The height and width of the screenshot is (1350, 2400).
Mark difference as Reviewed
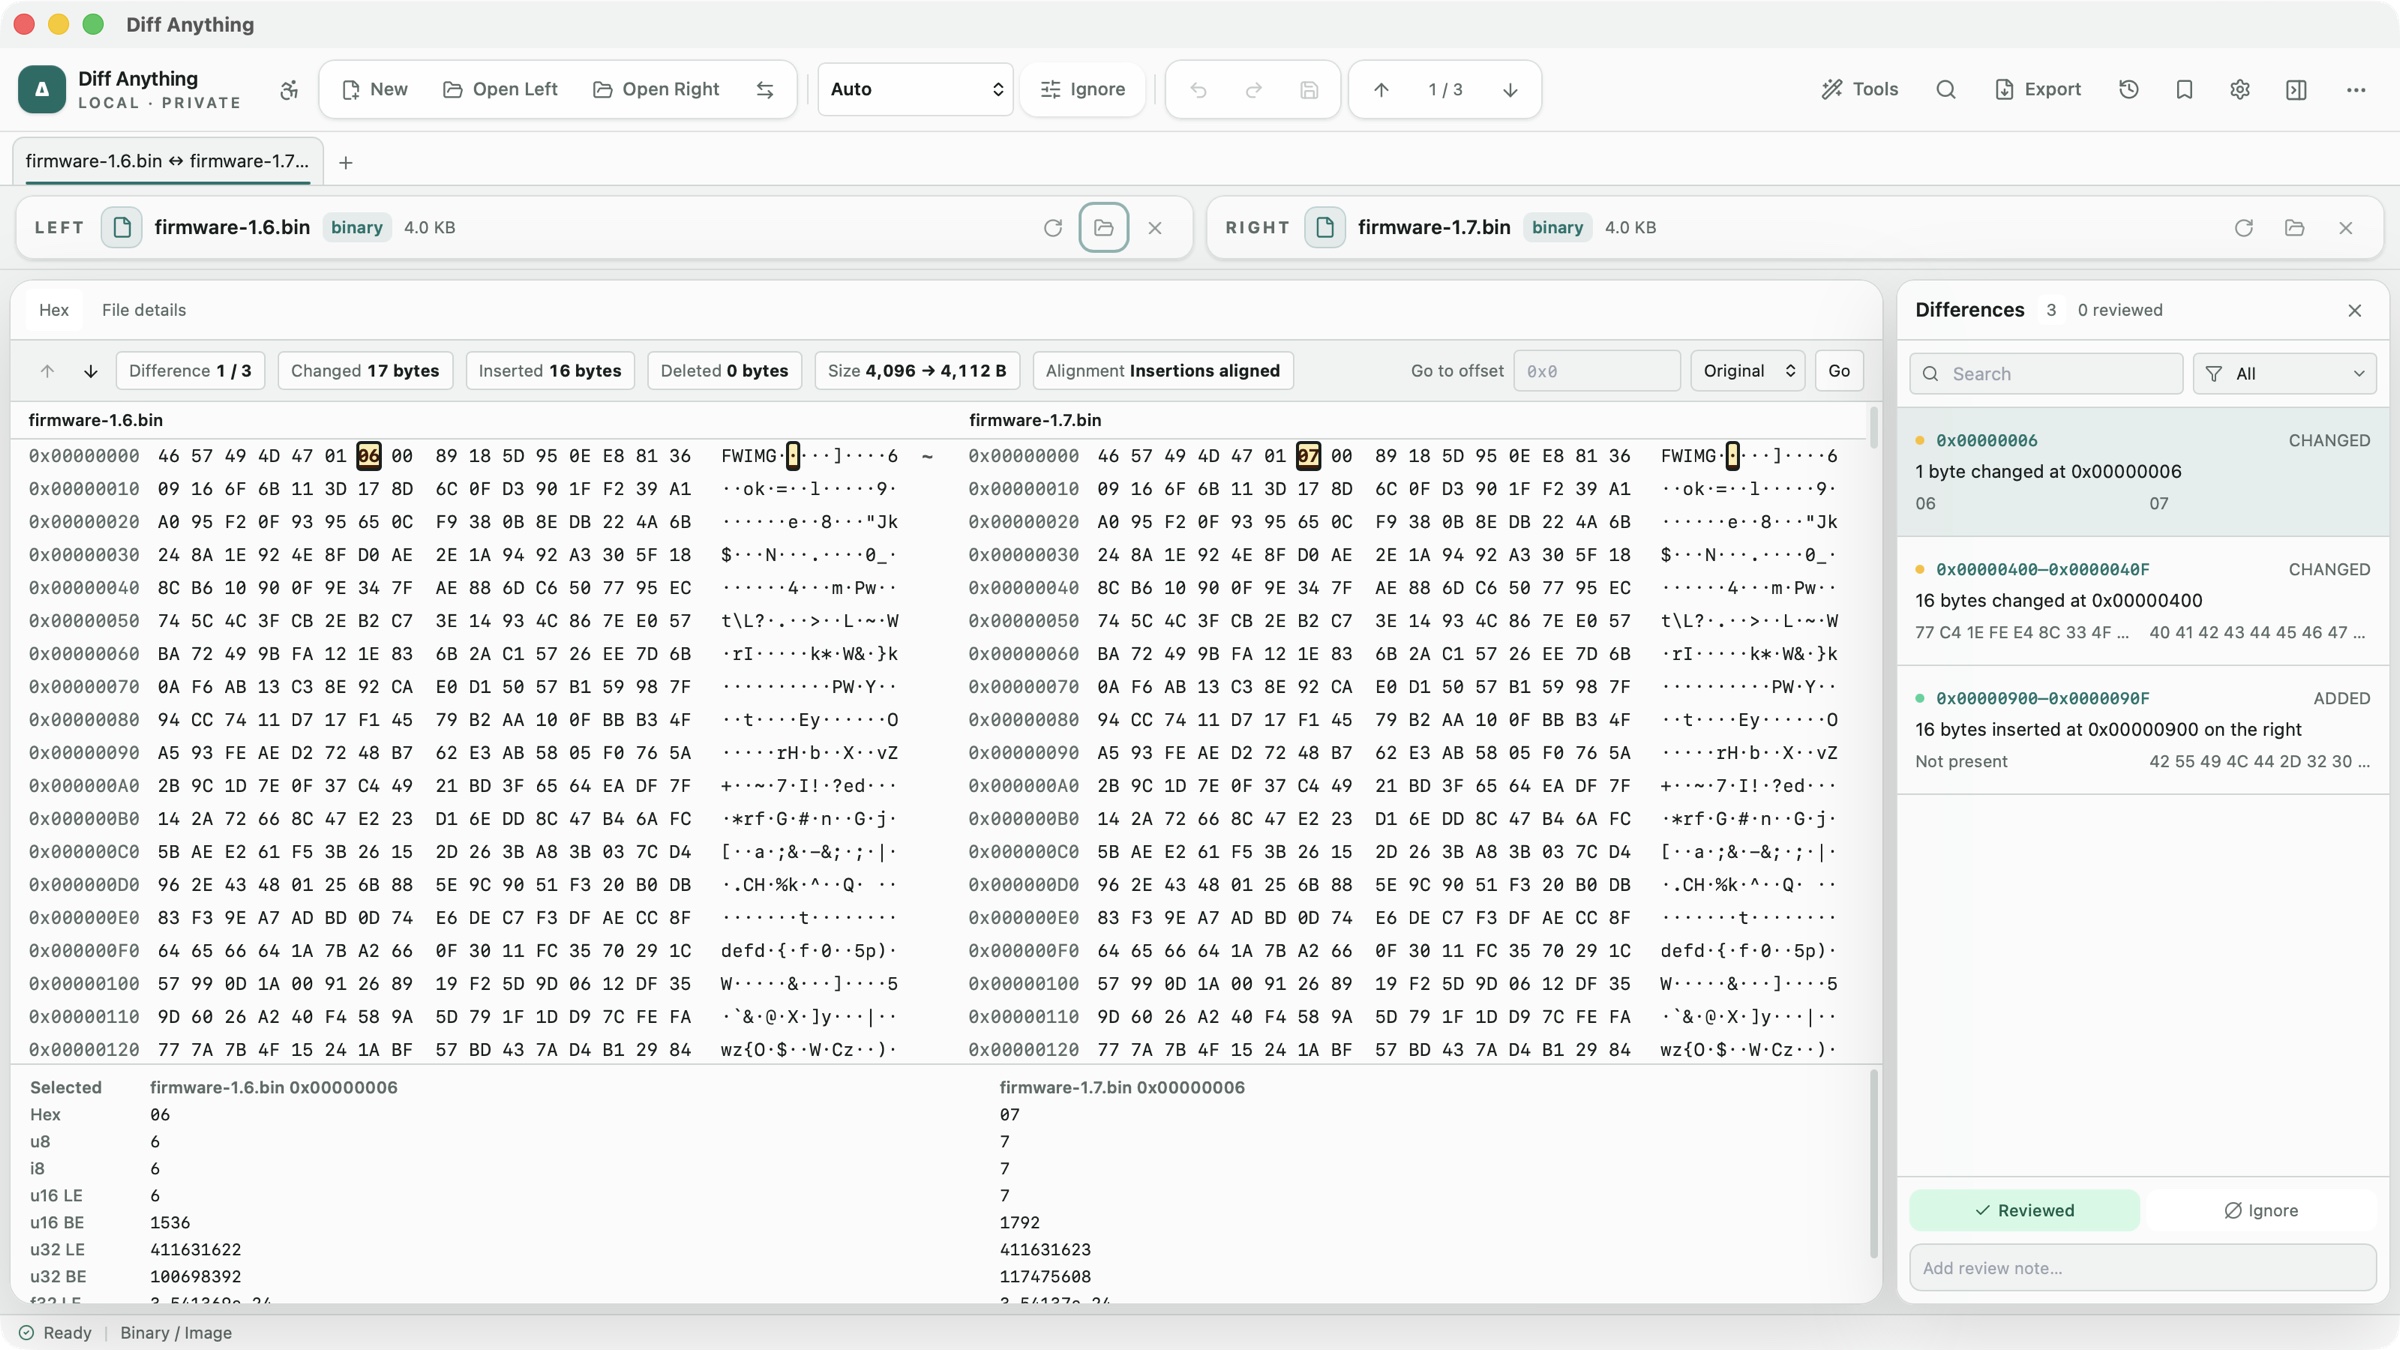point(2025,1211)
